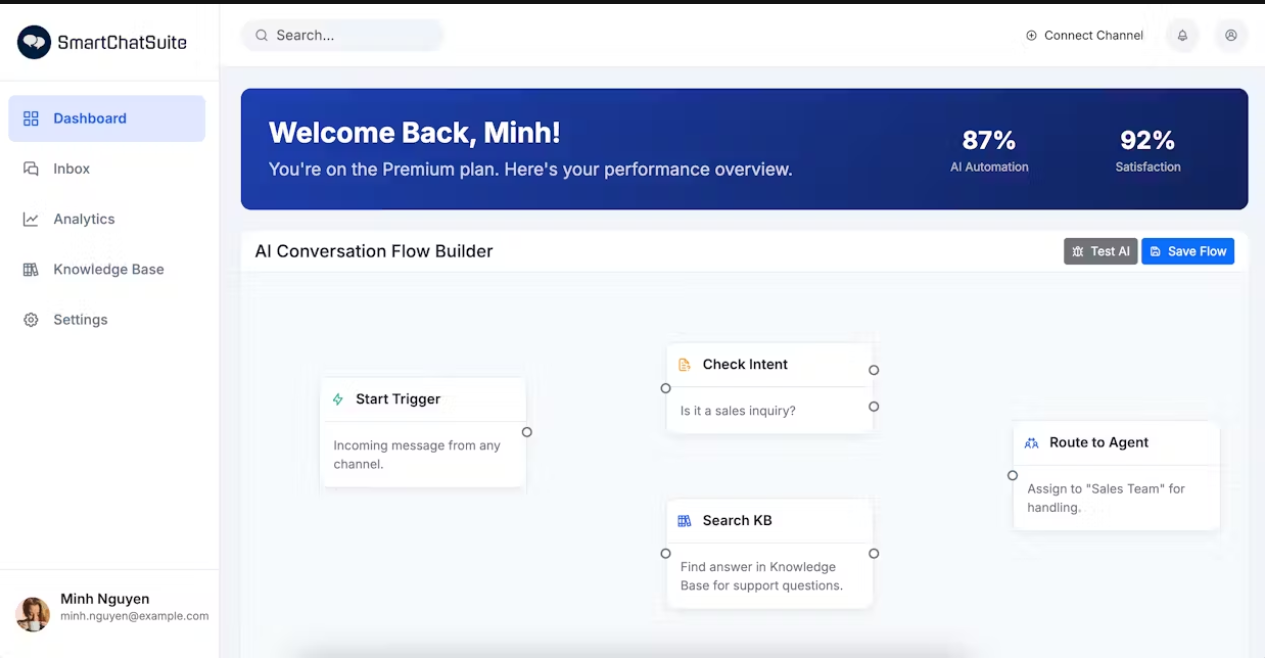The image size is (1265, 658).
Task: Select Route to Agent input connector
Action: tap(1013, 476)
